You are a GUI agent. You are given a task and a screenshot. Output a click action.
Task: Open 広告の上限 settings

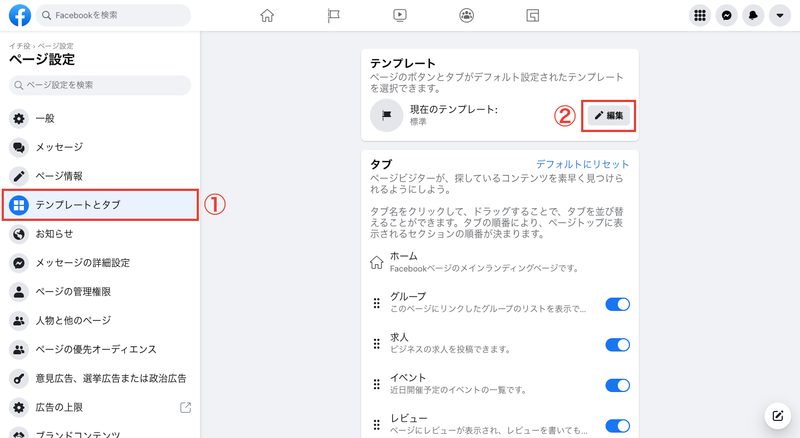[x=100, y=407]
